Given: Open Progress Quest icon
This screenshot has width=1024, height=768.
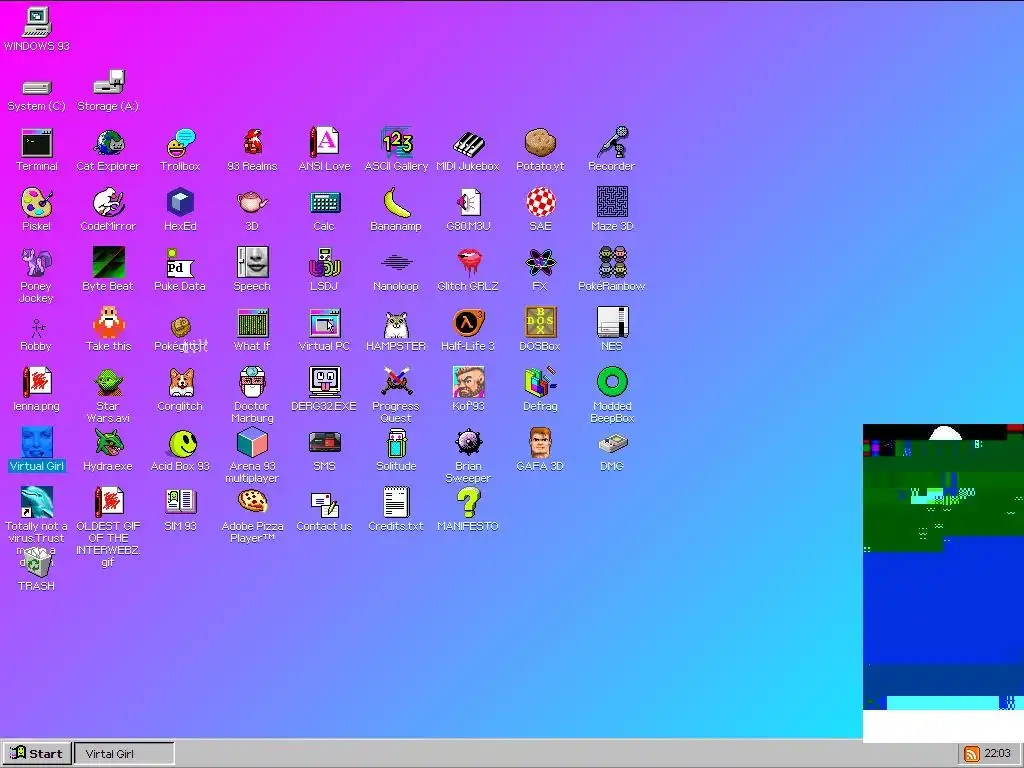Looking at the screenshot, I should pyautogui.click(x=396, y=383).
